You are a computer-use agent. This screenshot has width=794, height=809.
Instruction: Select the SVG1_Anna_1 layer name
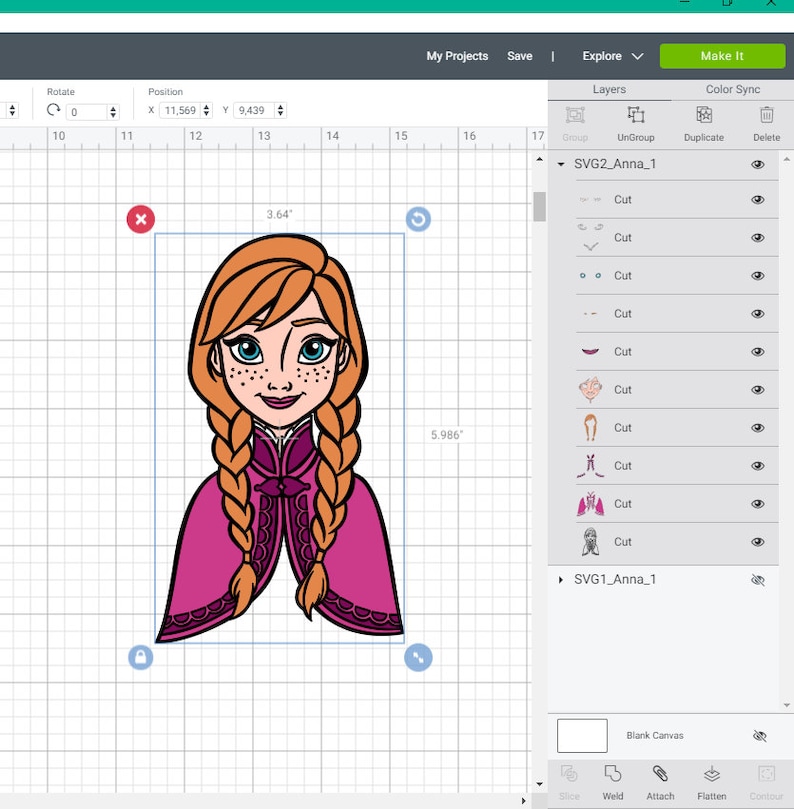pos(615,579)
